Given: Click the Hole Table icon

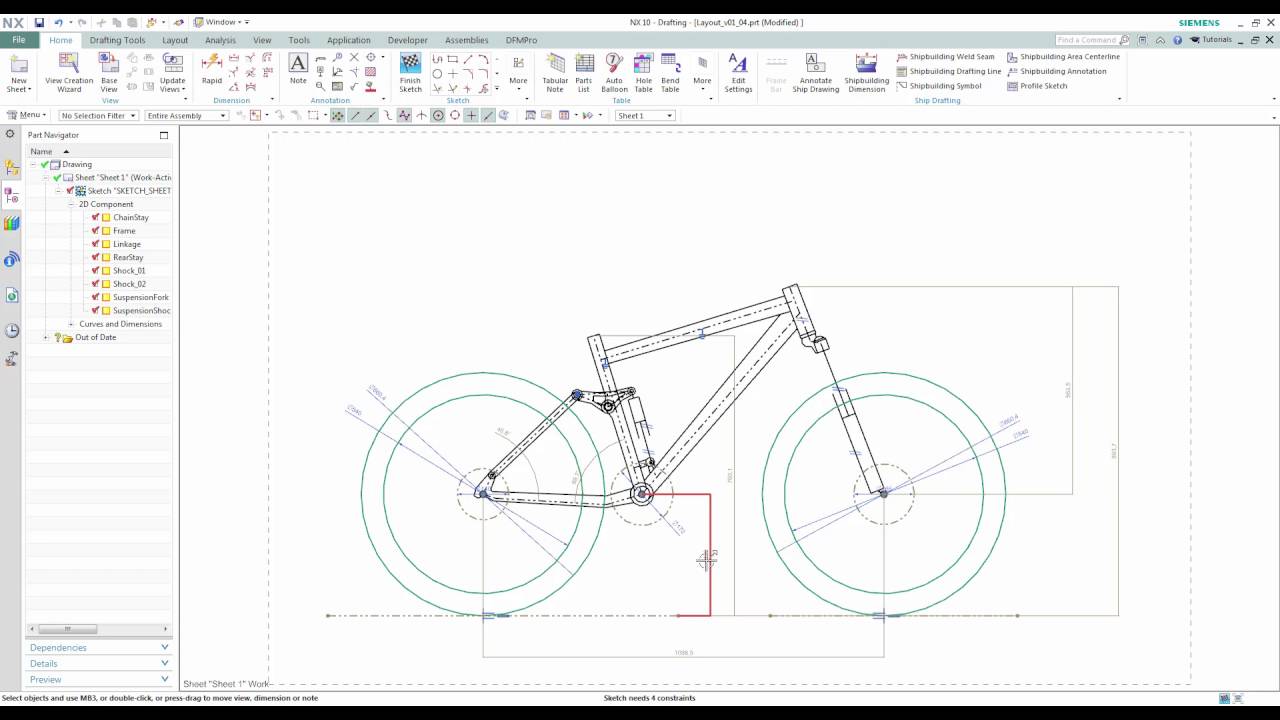Looking at the screenshot, I should 643,64.
